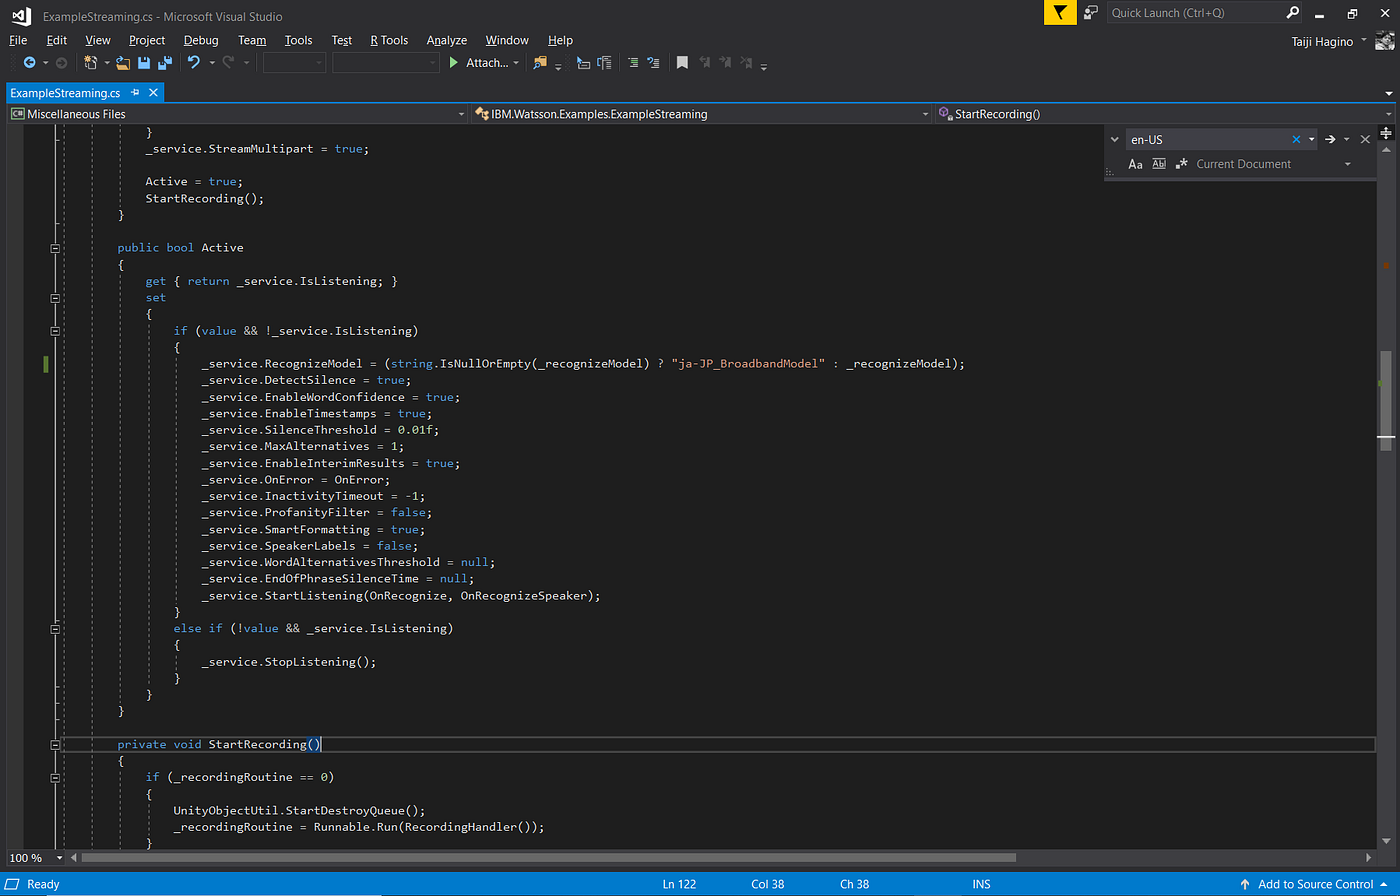Open the Current Document search scope dropdown

tap(1348, 163)
